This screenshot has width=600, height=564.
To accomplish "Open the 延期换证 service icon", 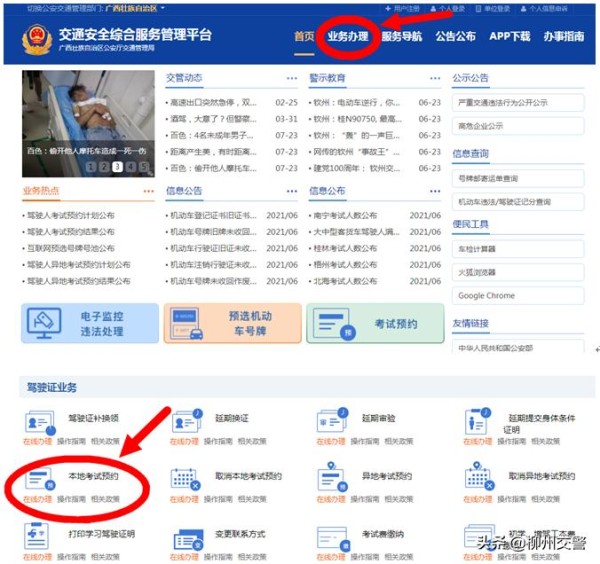I will point(186,421).
